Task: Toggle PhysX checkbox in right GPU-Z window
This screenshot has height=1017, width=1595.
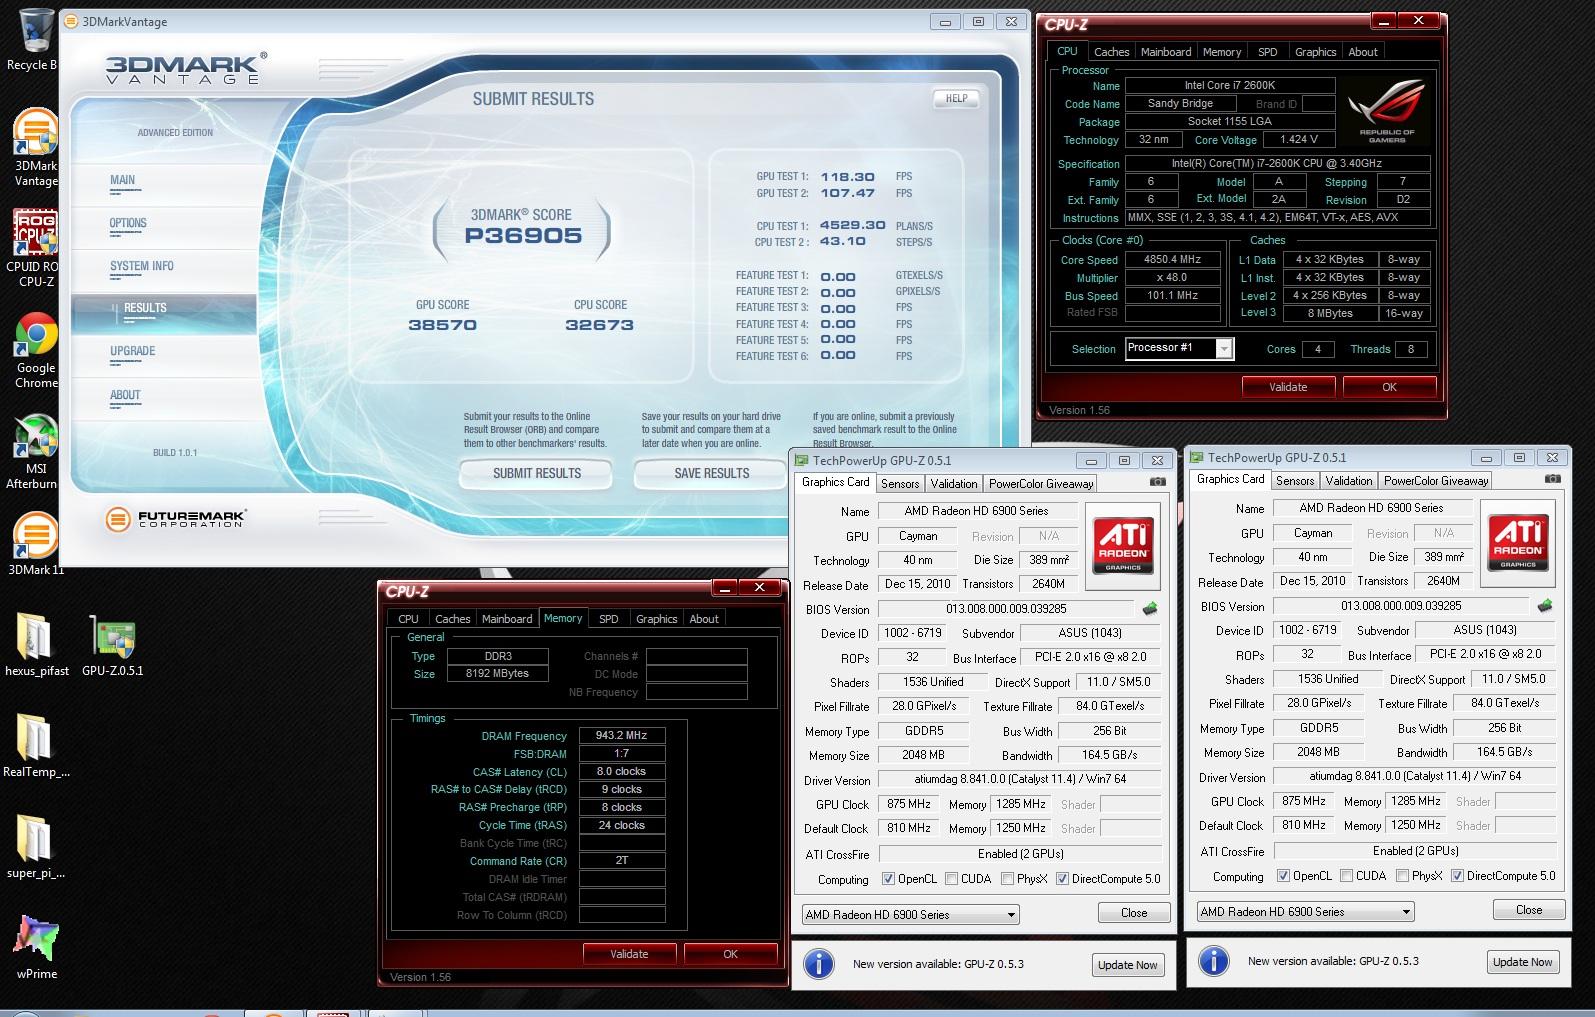Action: [x=1402, y=876]
